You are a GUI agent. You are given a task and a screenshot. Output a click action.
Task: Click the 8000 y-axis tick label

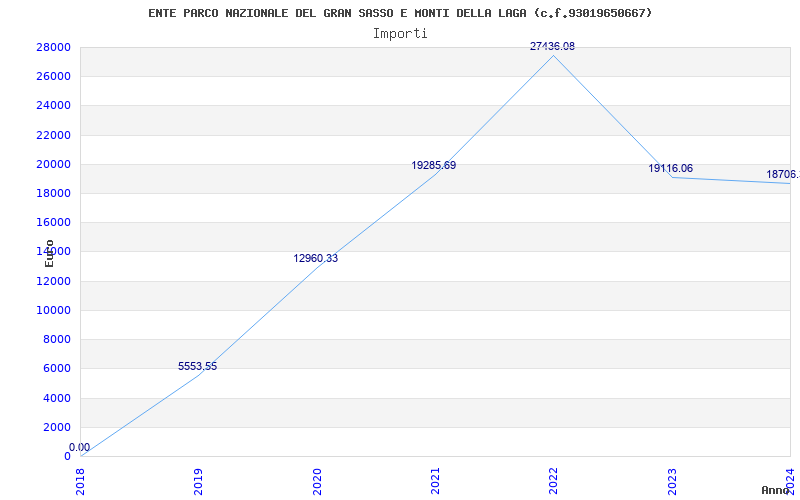57,339
